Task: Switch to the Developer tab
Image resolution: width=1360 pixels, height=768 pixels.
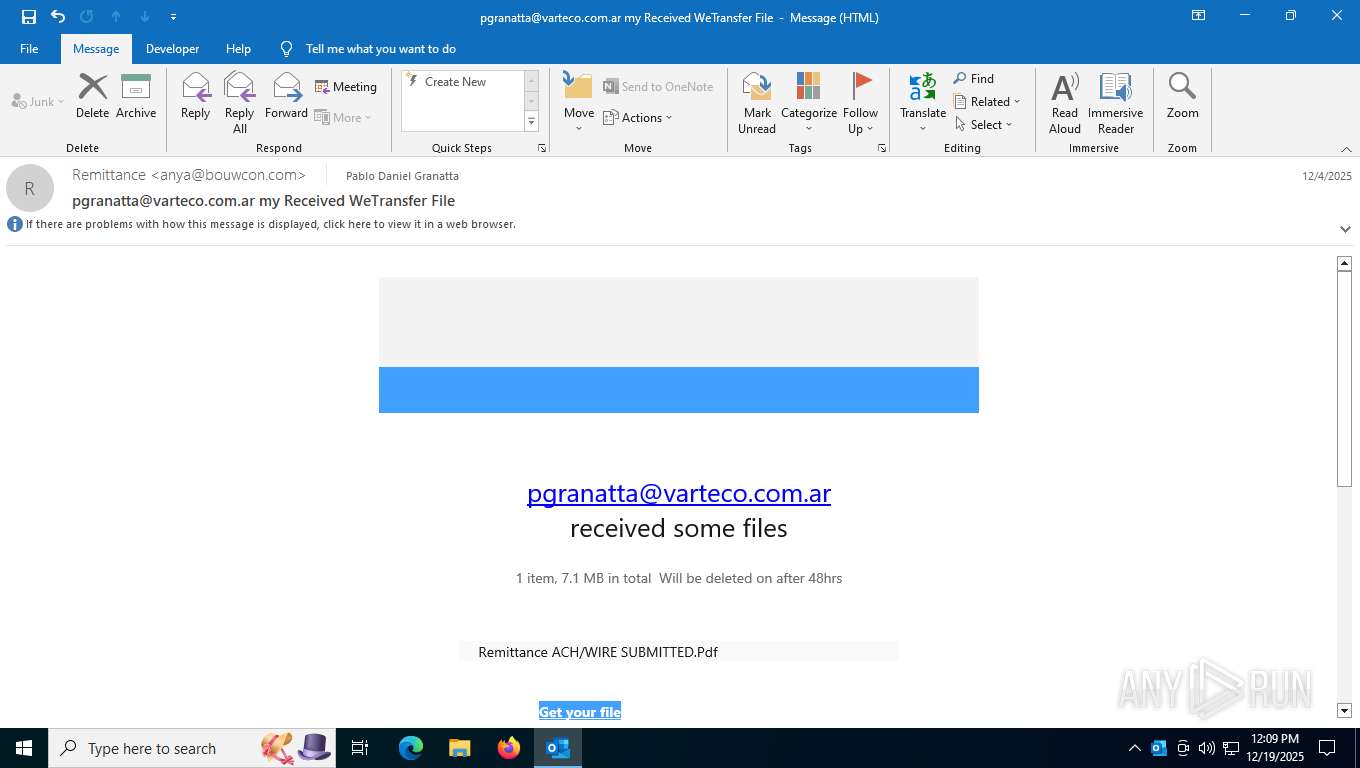Action: pyautogui.click(x=172, y=48)
